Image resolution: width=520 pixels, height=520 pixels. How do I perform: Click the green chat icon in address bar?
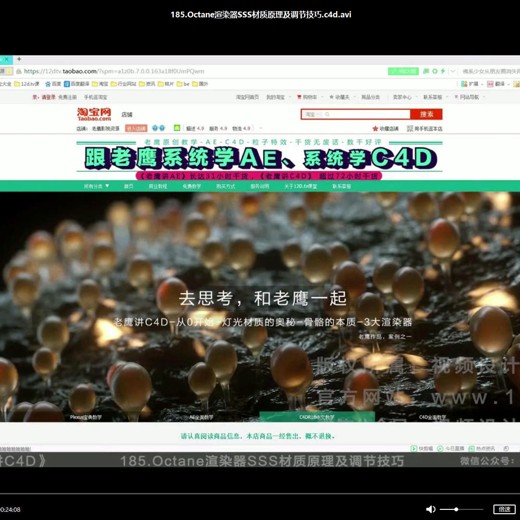pos(426,71)
